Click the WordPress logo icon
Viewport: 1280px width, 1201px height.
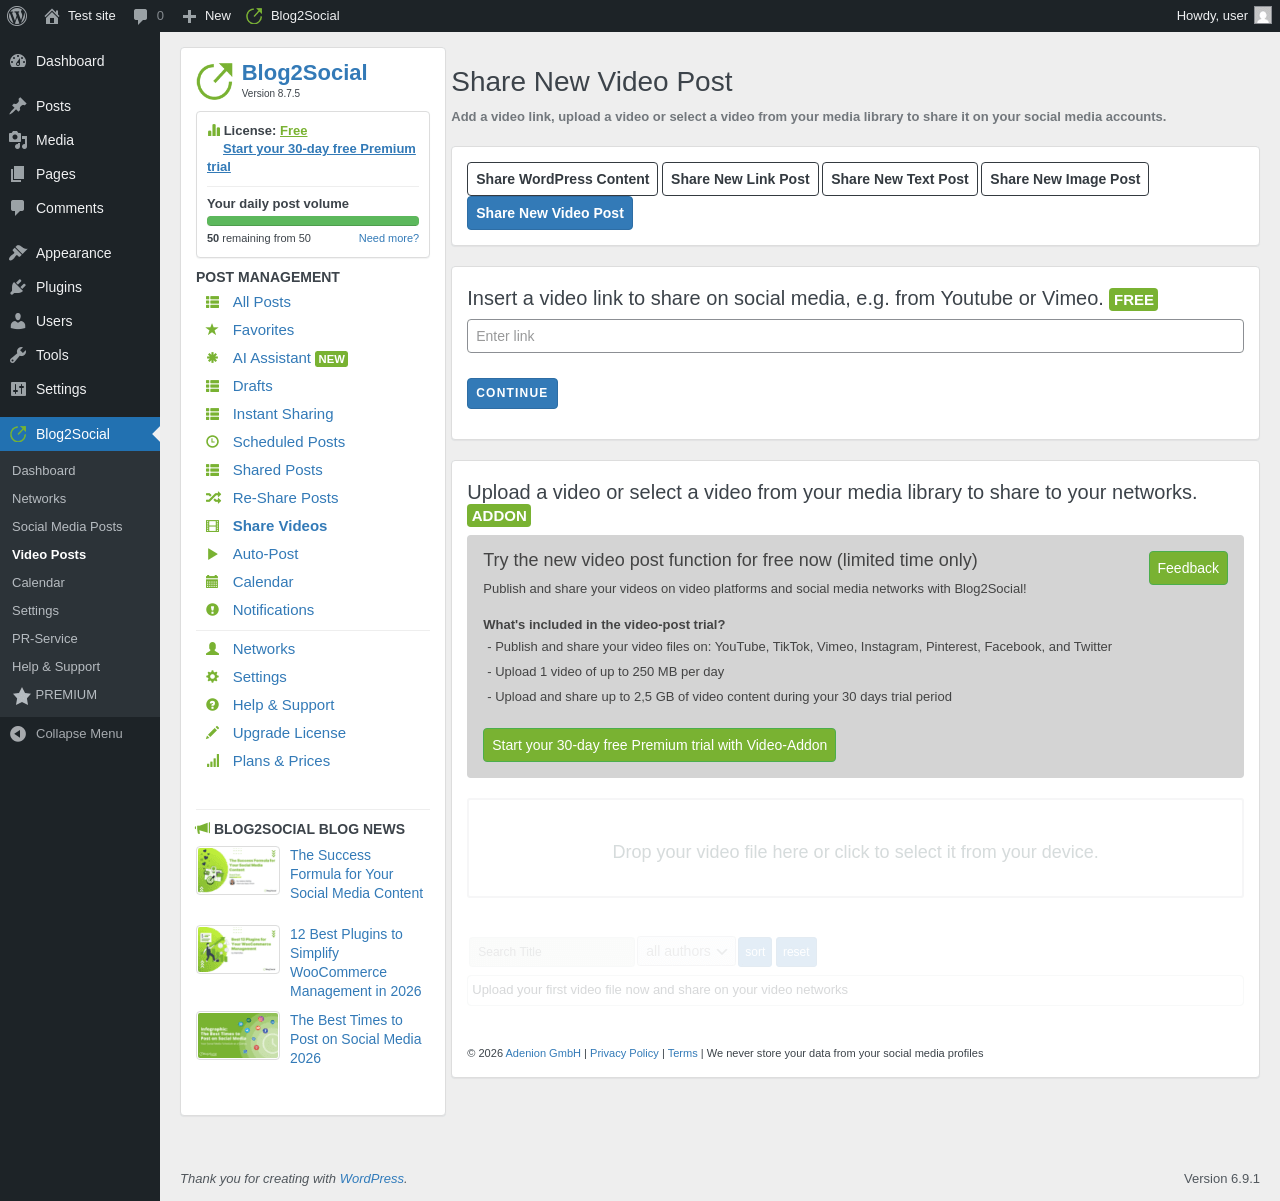[x=17, y=16]
